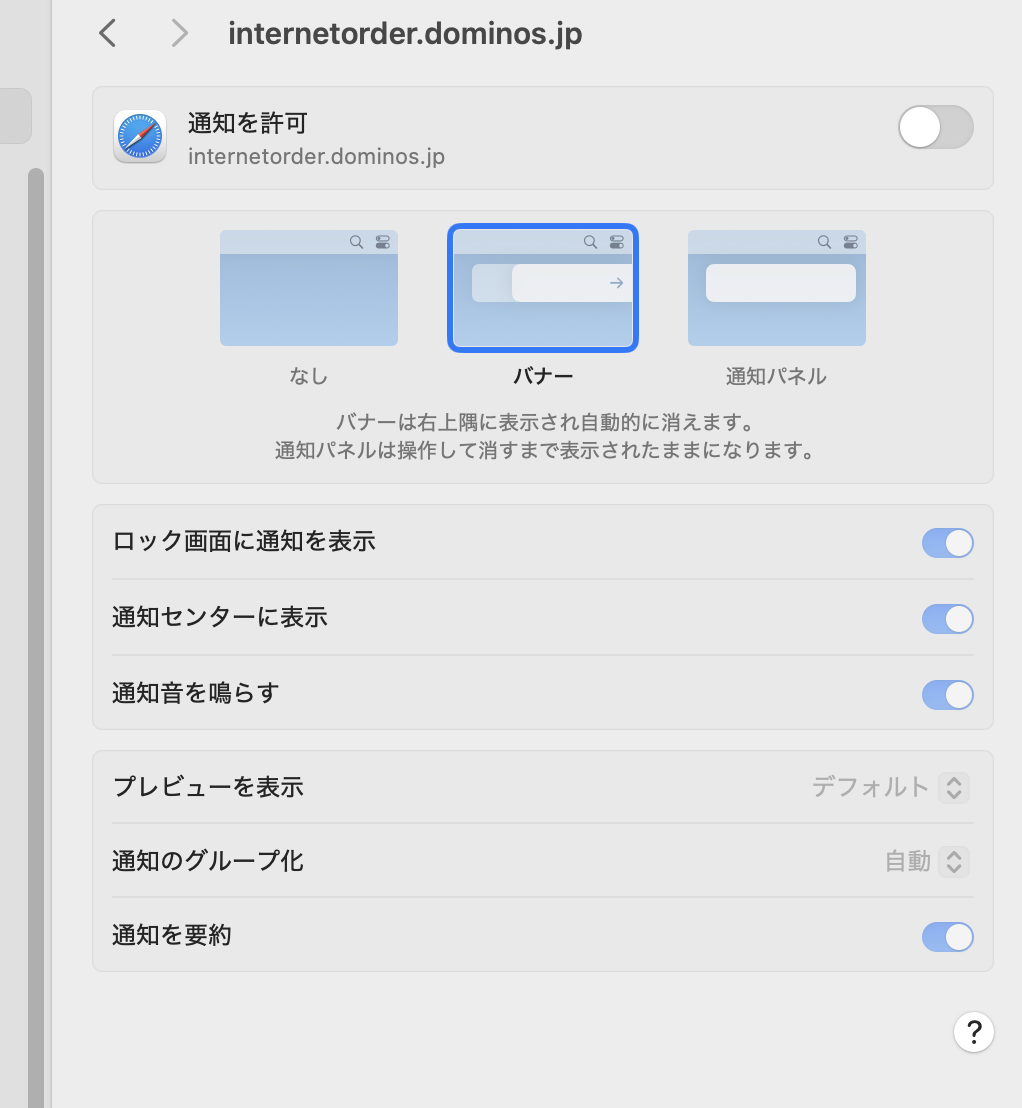The height and width of the screenshot is (1108, 1022).
Task: Click the 通知のグループ化 label
Action: pos(208,861)
